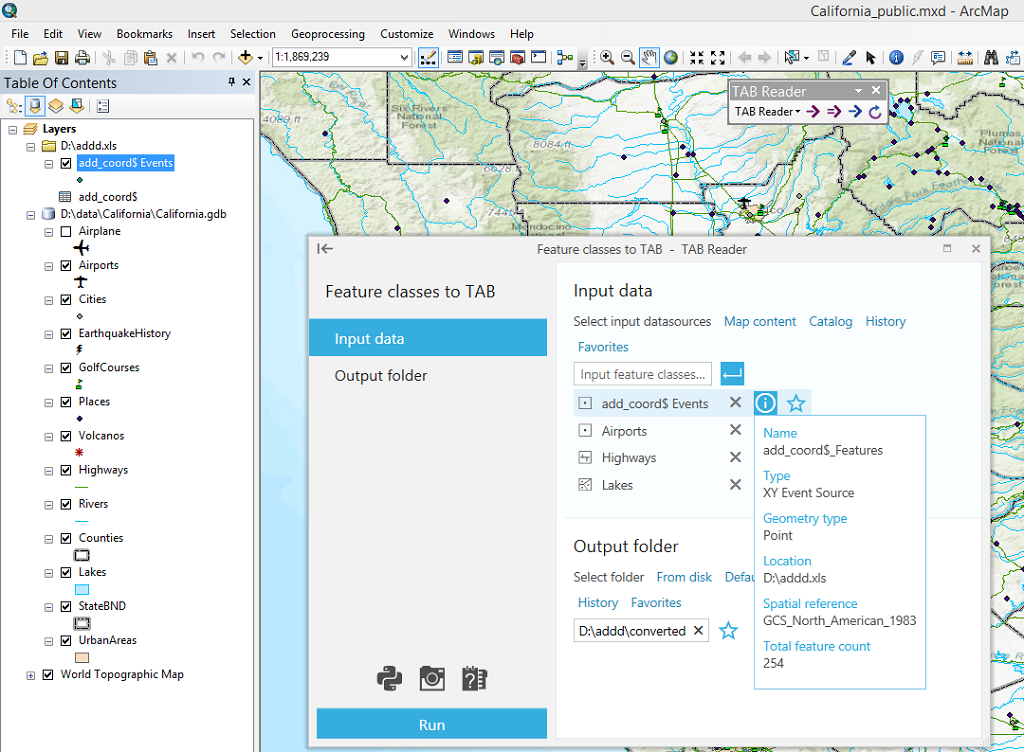Select the Input data tab
The height and width of the screenshot is (752, 1024).
tap(428, 338)
